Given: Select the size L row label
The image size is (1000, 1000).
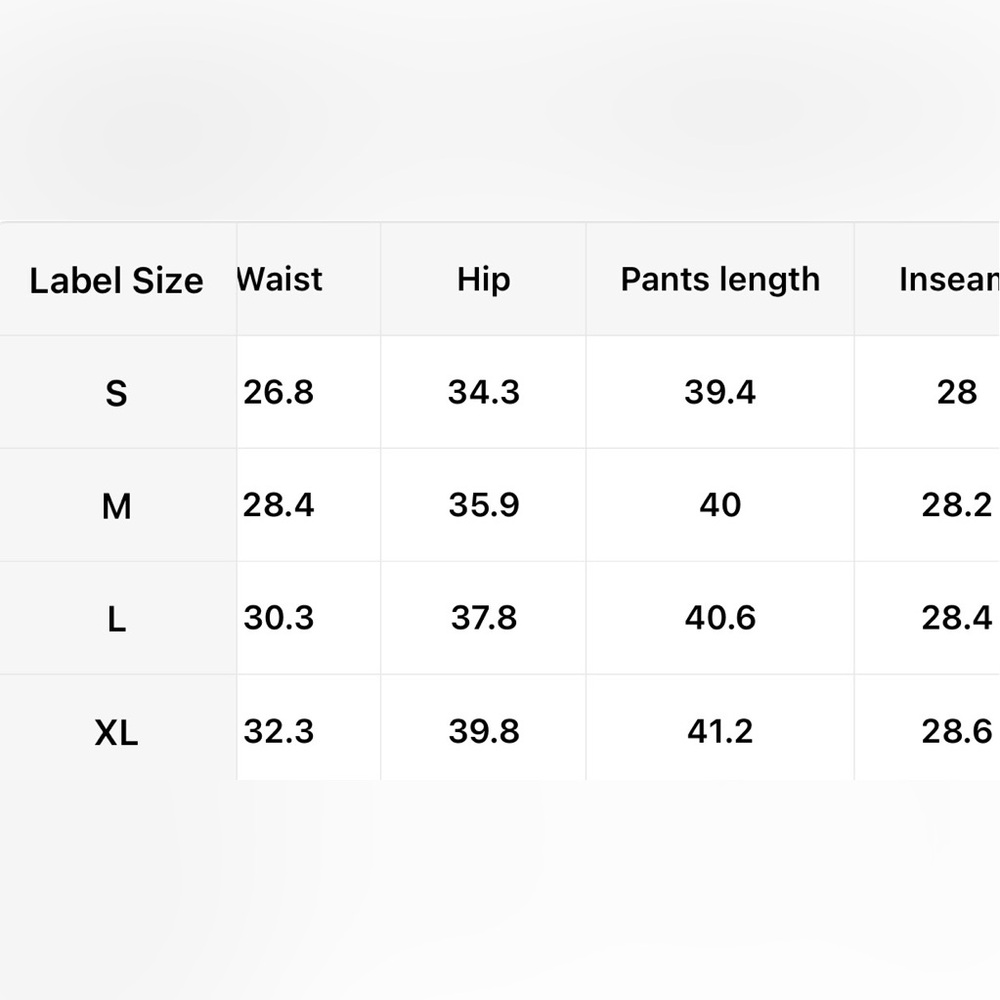Looking at the screenshot, I should (x=116, y=620).
